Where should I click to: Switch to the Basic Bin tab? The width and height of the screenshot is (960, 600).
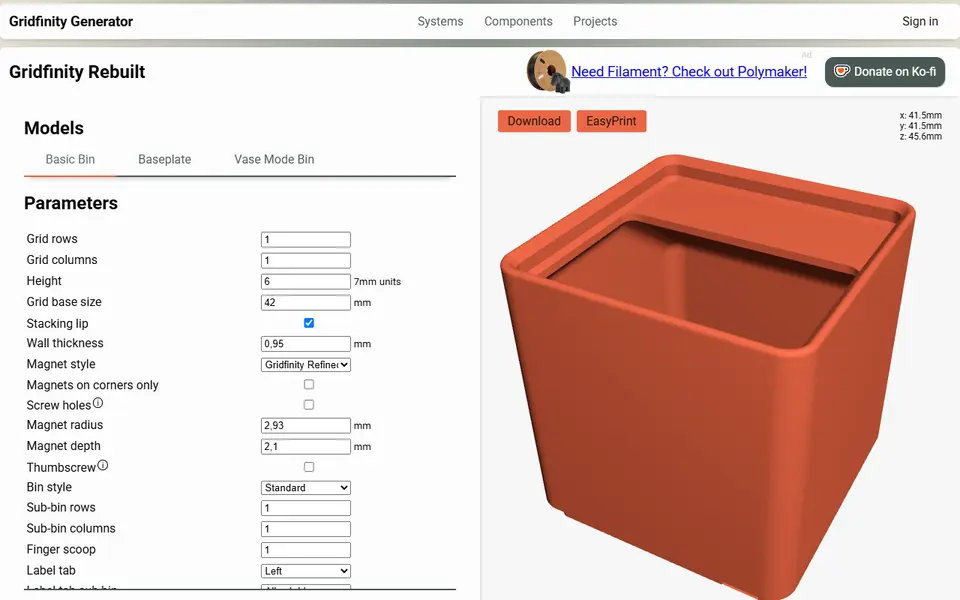tap(70, 159)
